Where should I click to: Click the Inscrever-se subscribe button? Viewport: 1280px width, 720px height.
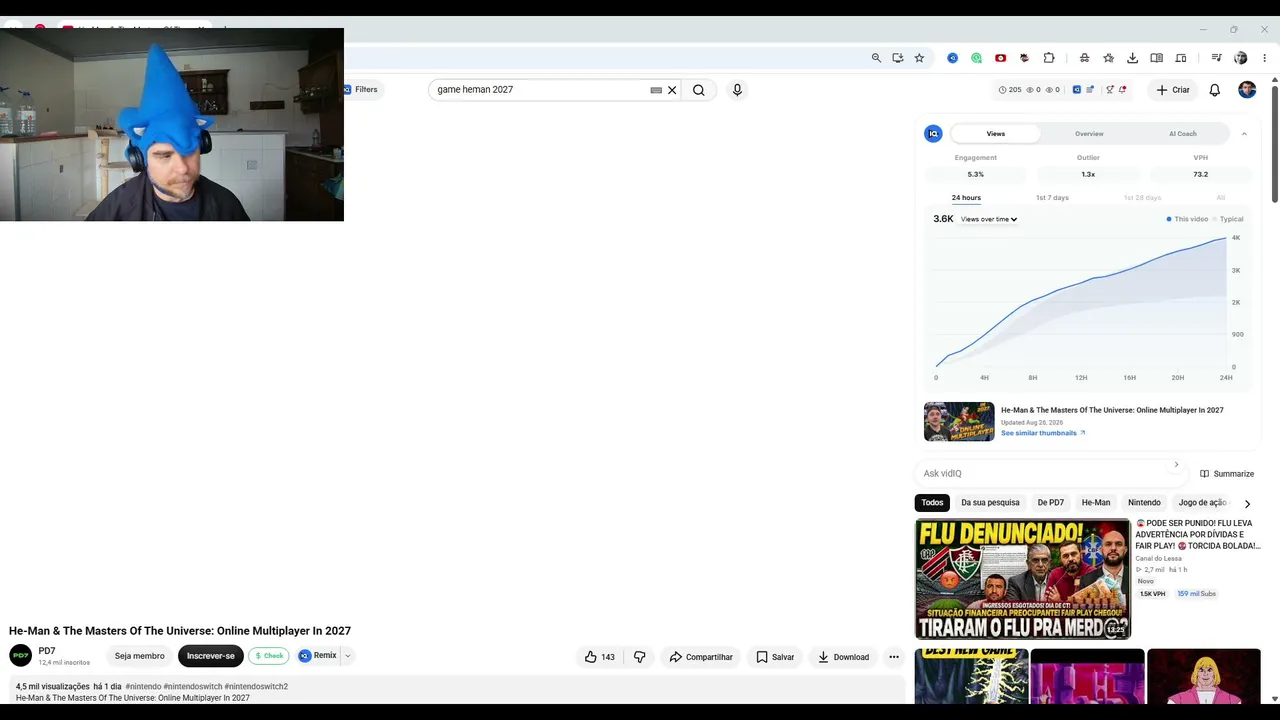[x=211, y=656]
